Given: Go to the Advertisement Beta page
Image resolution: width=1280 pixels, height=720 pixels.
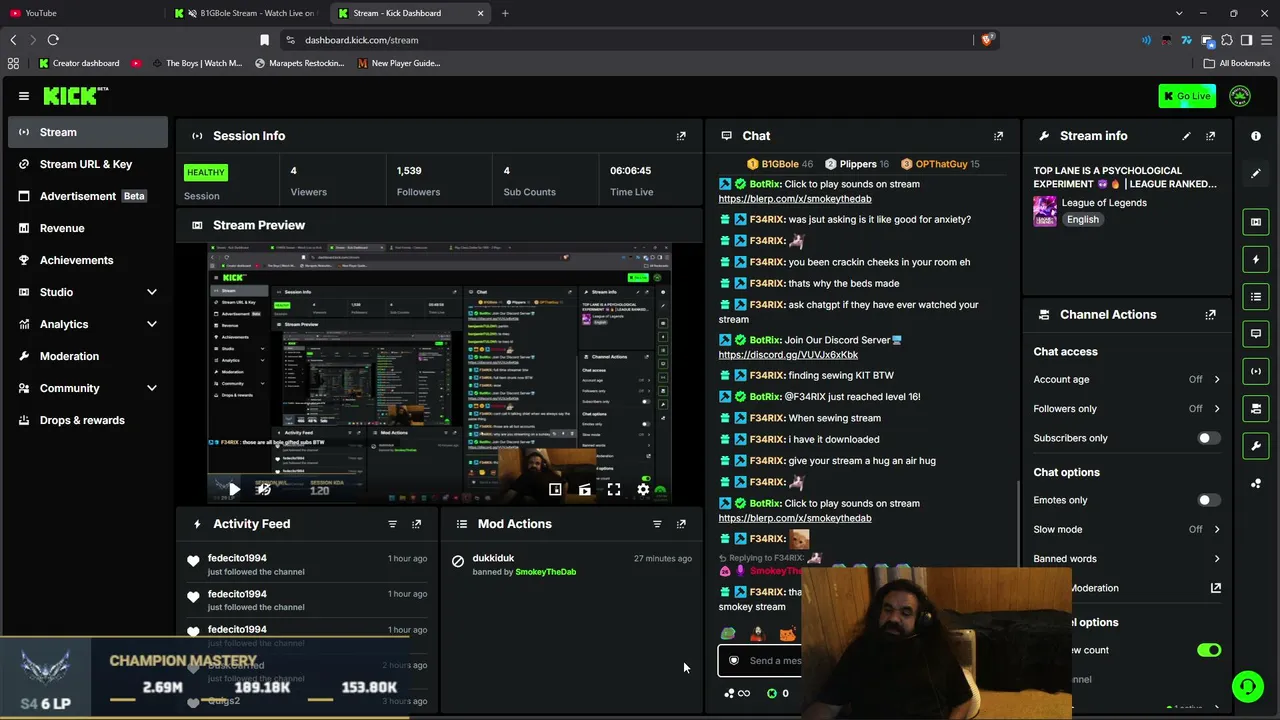Looking at the screenshot, I should point(88,196).
